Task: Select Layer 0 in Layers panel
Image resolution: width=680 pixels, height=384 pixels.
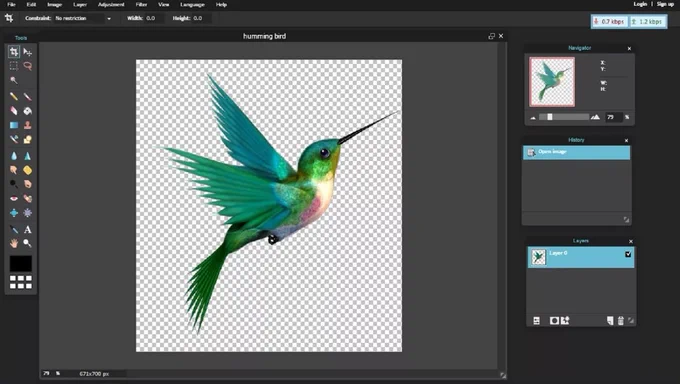Action: (x=581, y=257)
